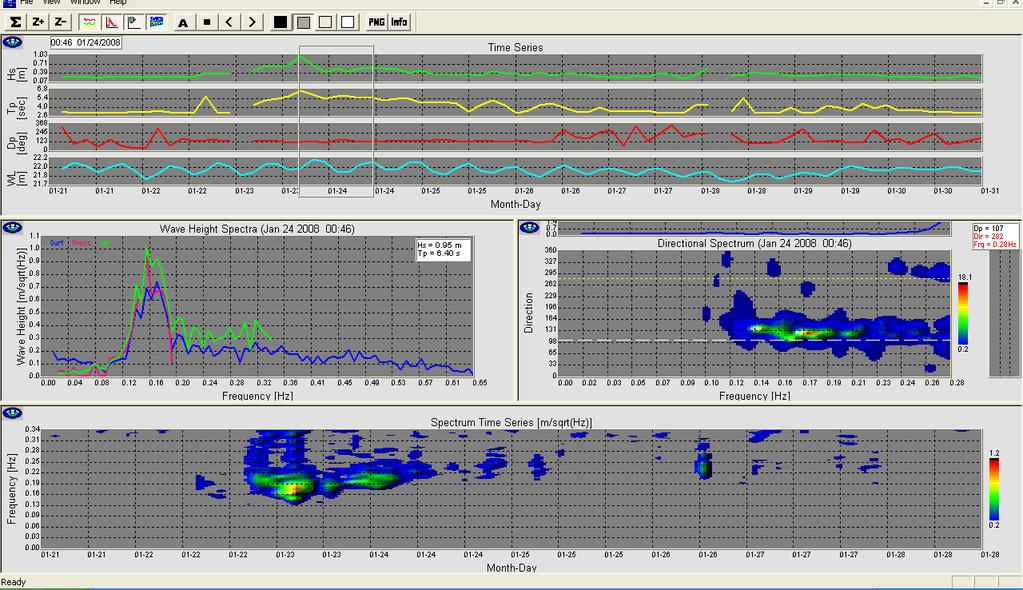The width and height of the screenshot is (1023, 590).
Task: Open the View menu
Action: [52, 3]
